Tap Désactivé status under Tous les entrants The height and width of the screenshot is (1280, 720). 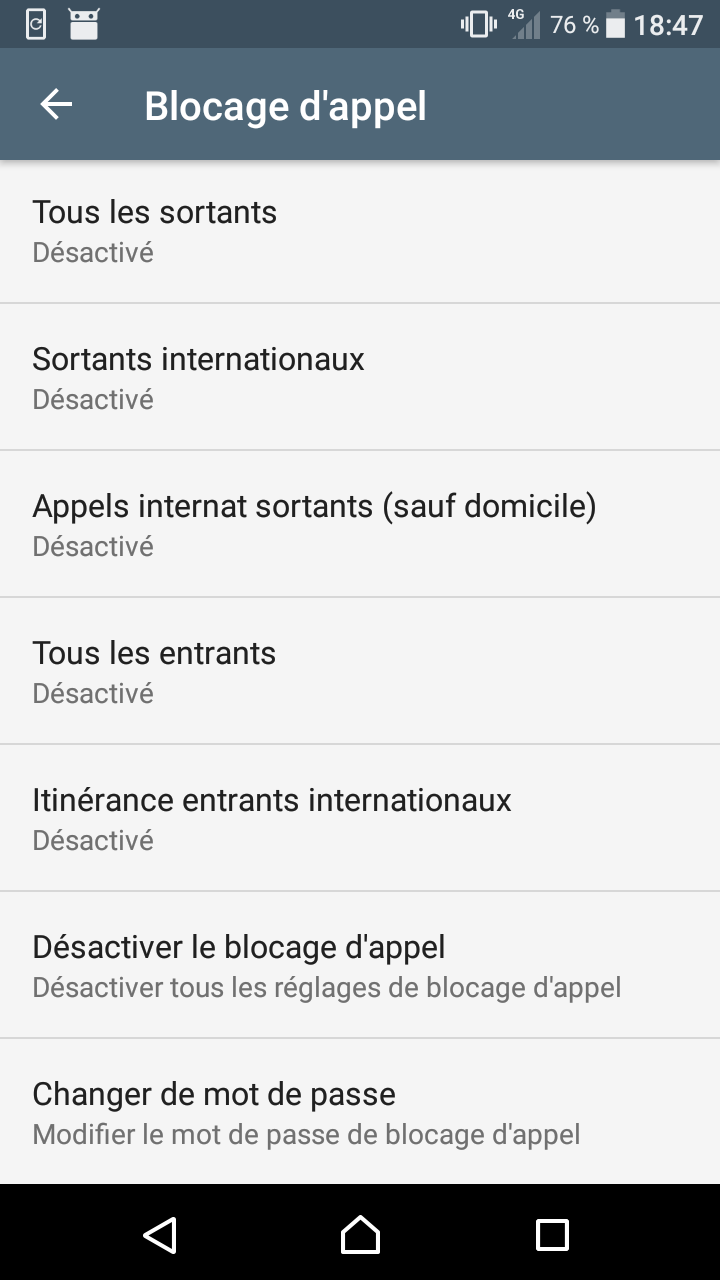pyautogui.click(x=93, y=693)
